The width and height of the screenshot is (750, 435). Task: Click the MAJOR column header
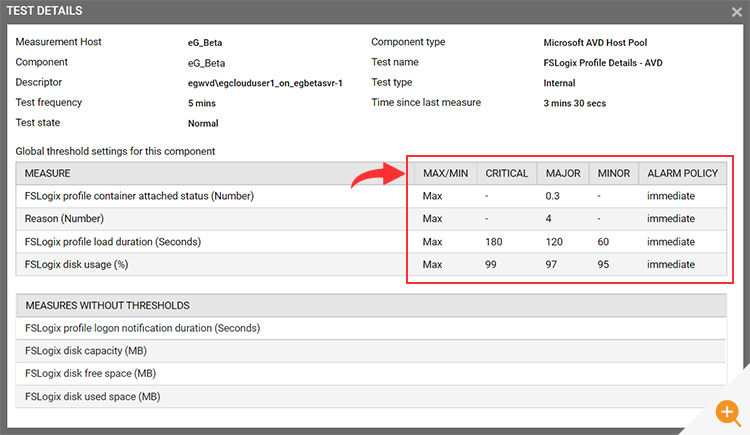[x=563, y=173]
